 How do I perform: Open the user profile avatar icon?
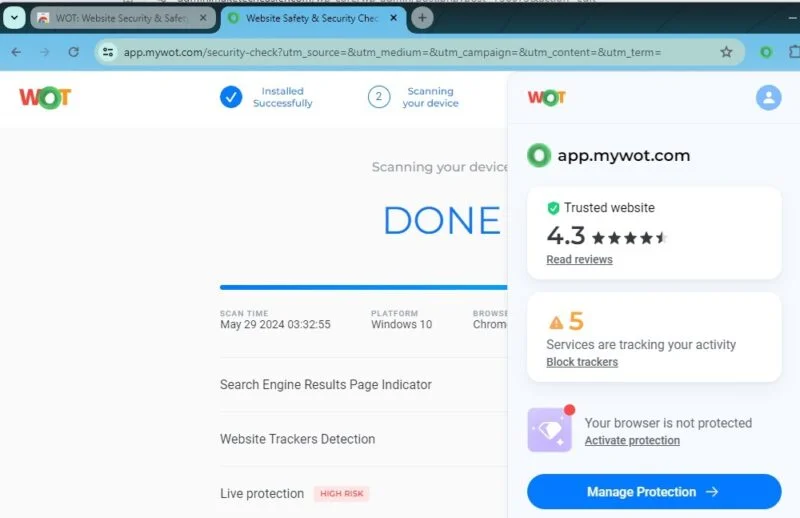pos(768,97)
